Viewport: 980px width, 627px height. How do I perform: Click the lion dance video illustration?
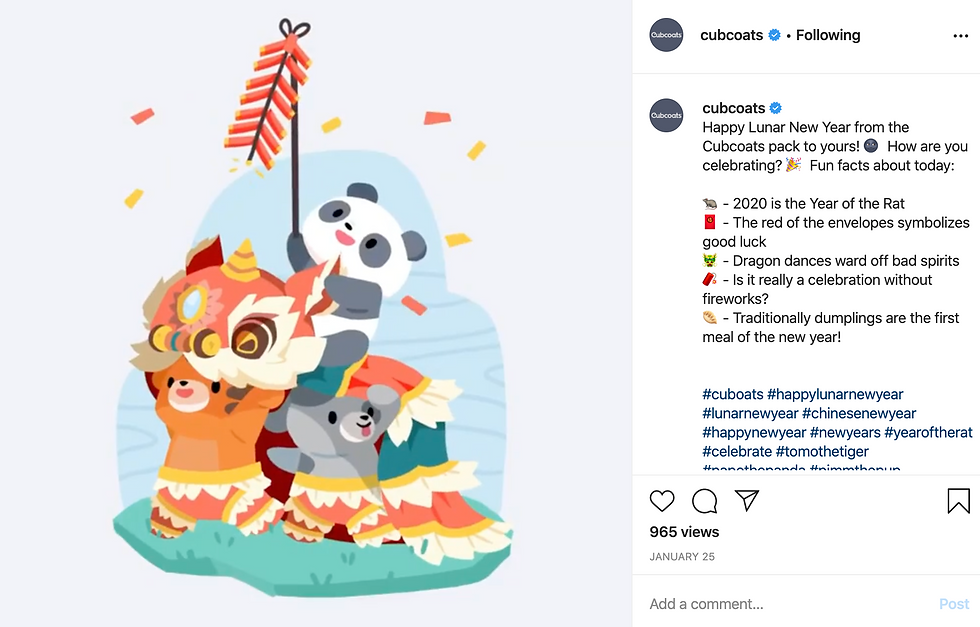coord(316,313)
